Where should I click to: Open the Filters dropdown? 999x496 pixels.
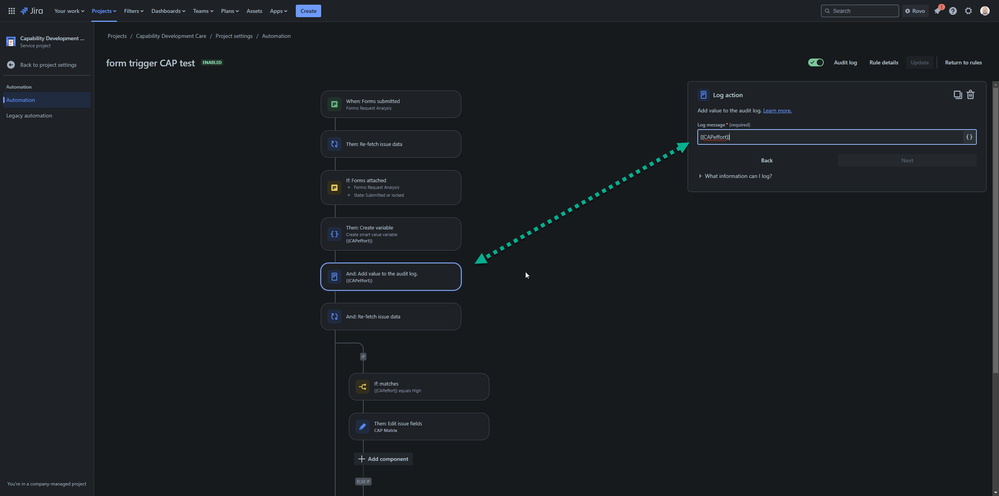(x=134, y=11)
